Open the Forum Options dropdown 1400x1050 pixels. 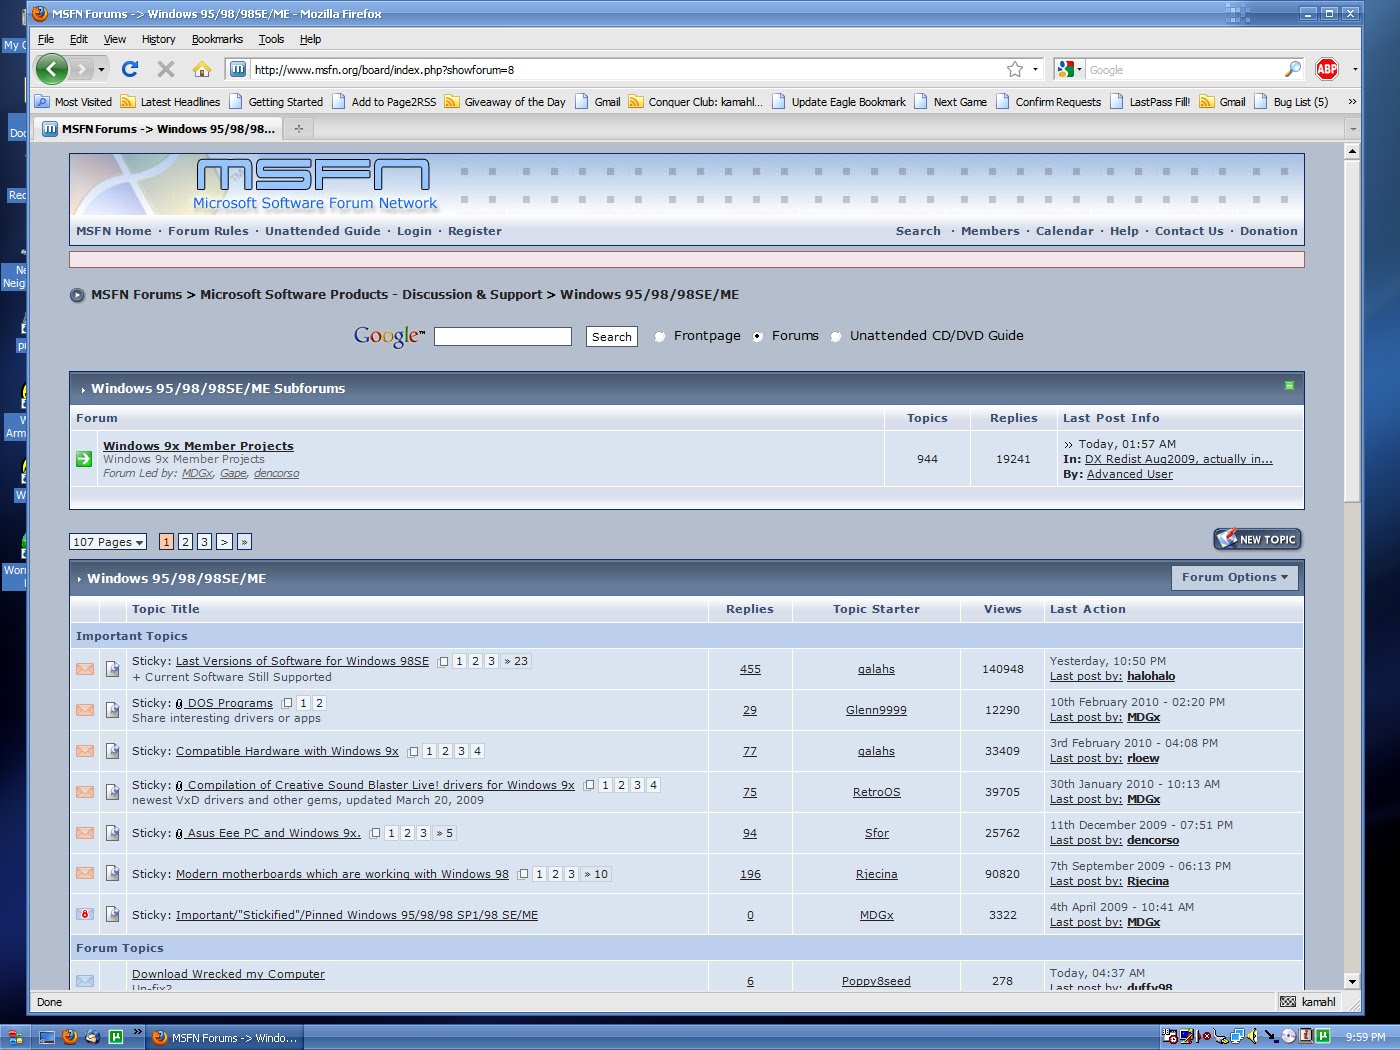tap(1235, 577)
